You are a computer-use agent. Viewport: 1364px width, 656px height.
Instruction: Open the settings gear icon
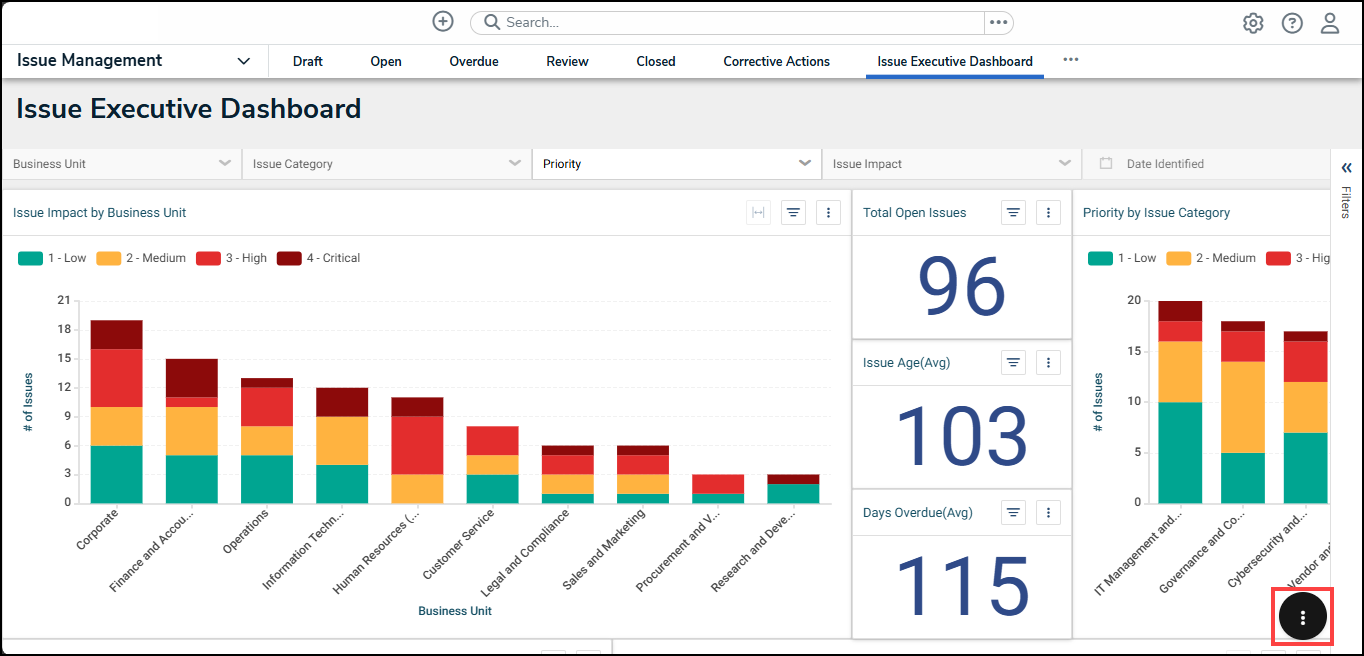point(1253,23)
